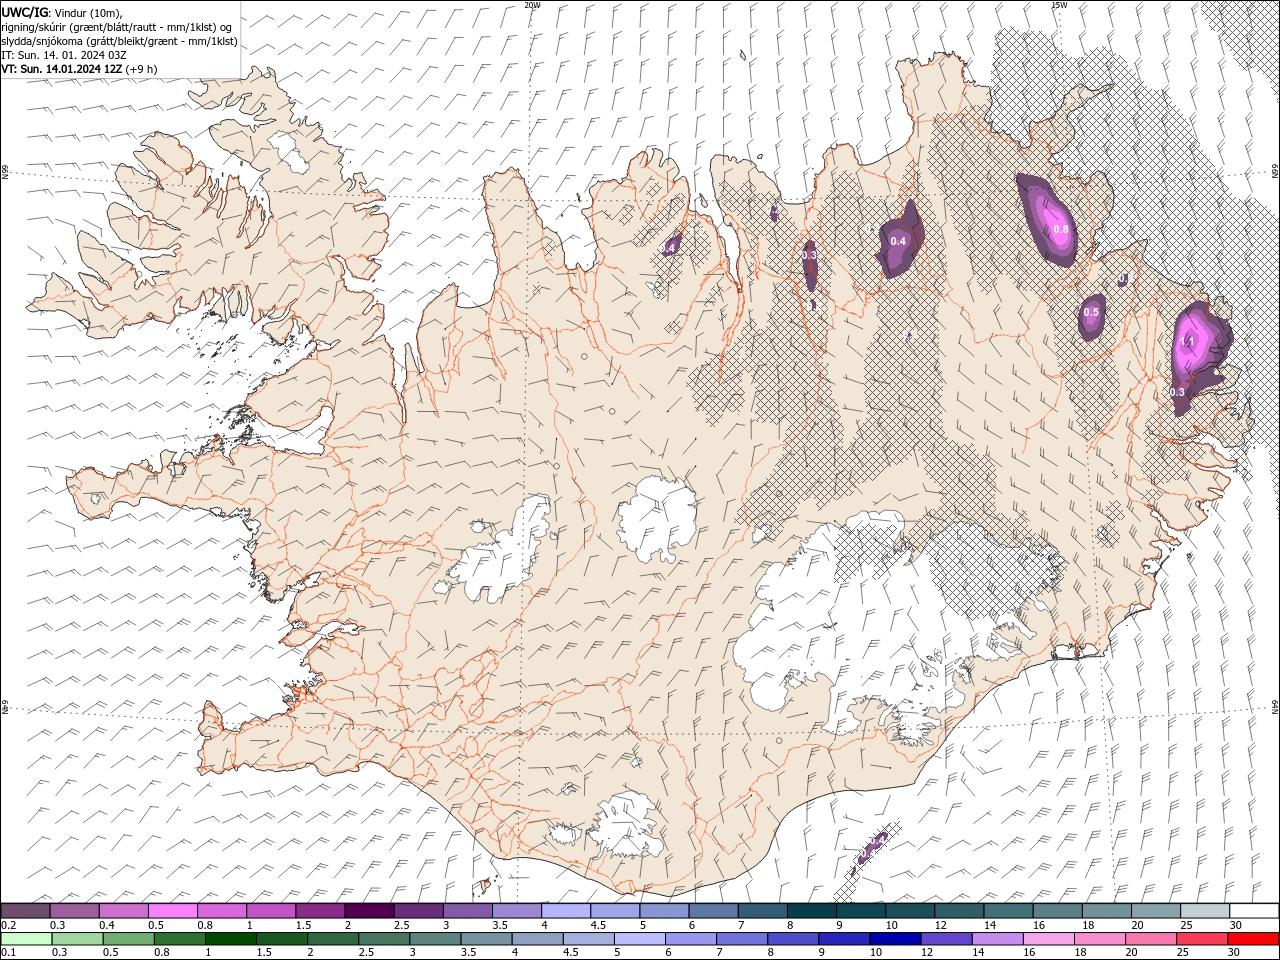Screen dimensions: 1280x960
Task: Pick the darkest purple swatch at 2 in top legend row
Action: coord(369,911)
